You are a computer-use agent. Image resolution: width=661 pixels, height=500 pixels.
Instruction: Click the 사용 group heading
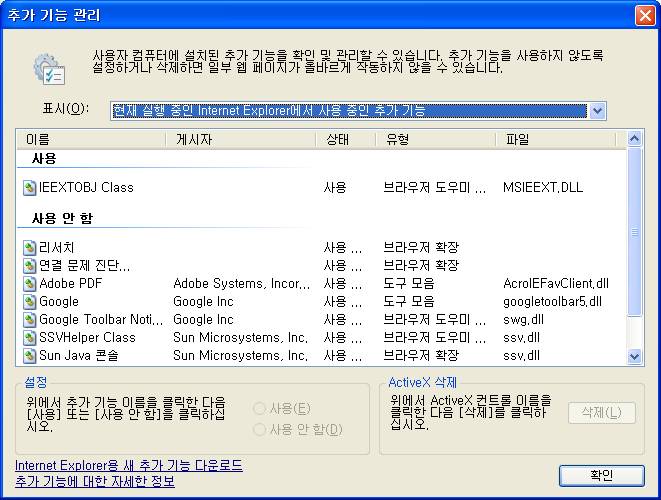click(44, 159)
